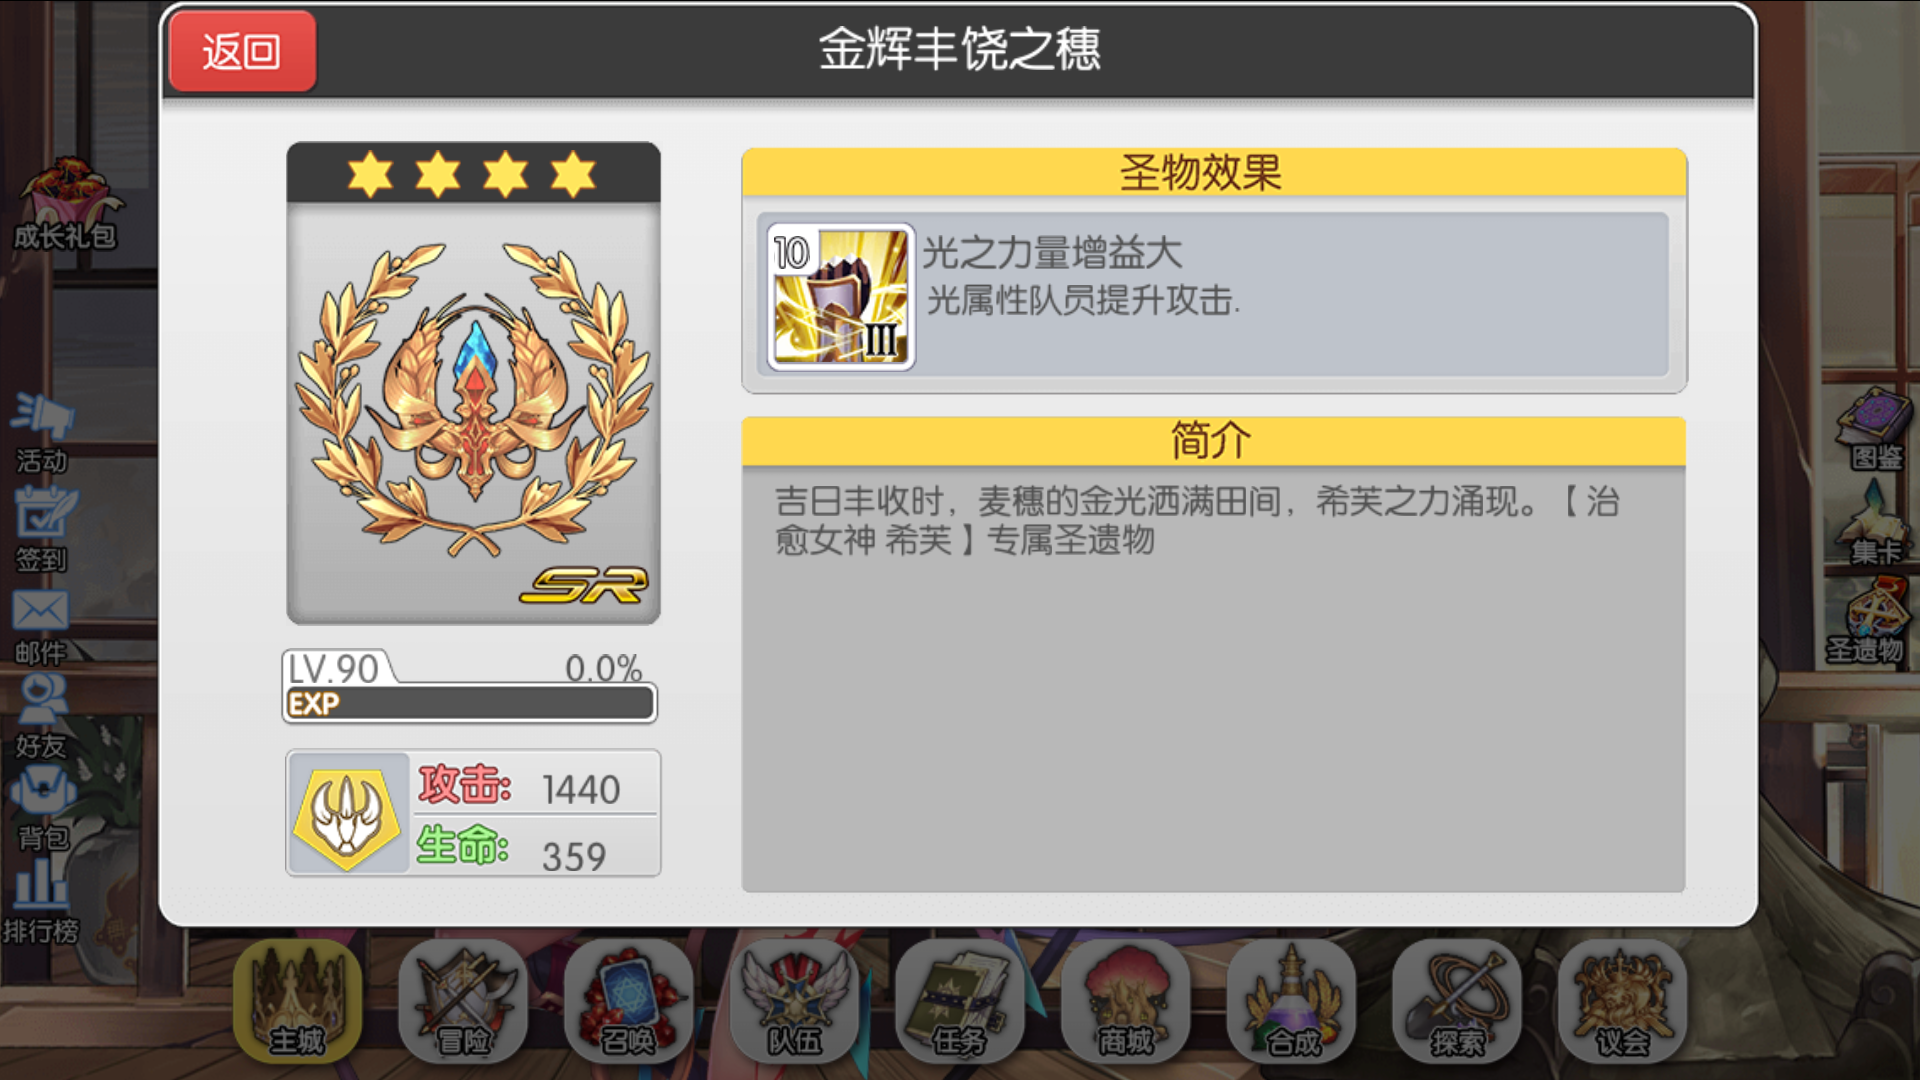Image resolution: width=1920 pixels, height=1080 pixels.
Task: Click the red 返回 back button
Action: [242, 51]
